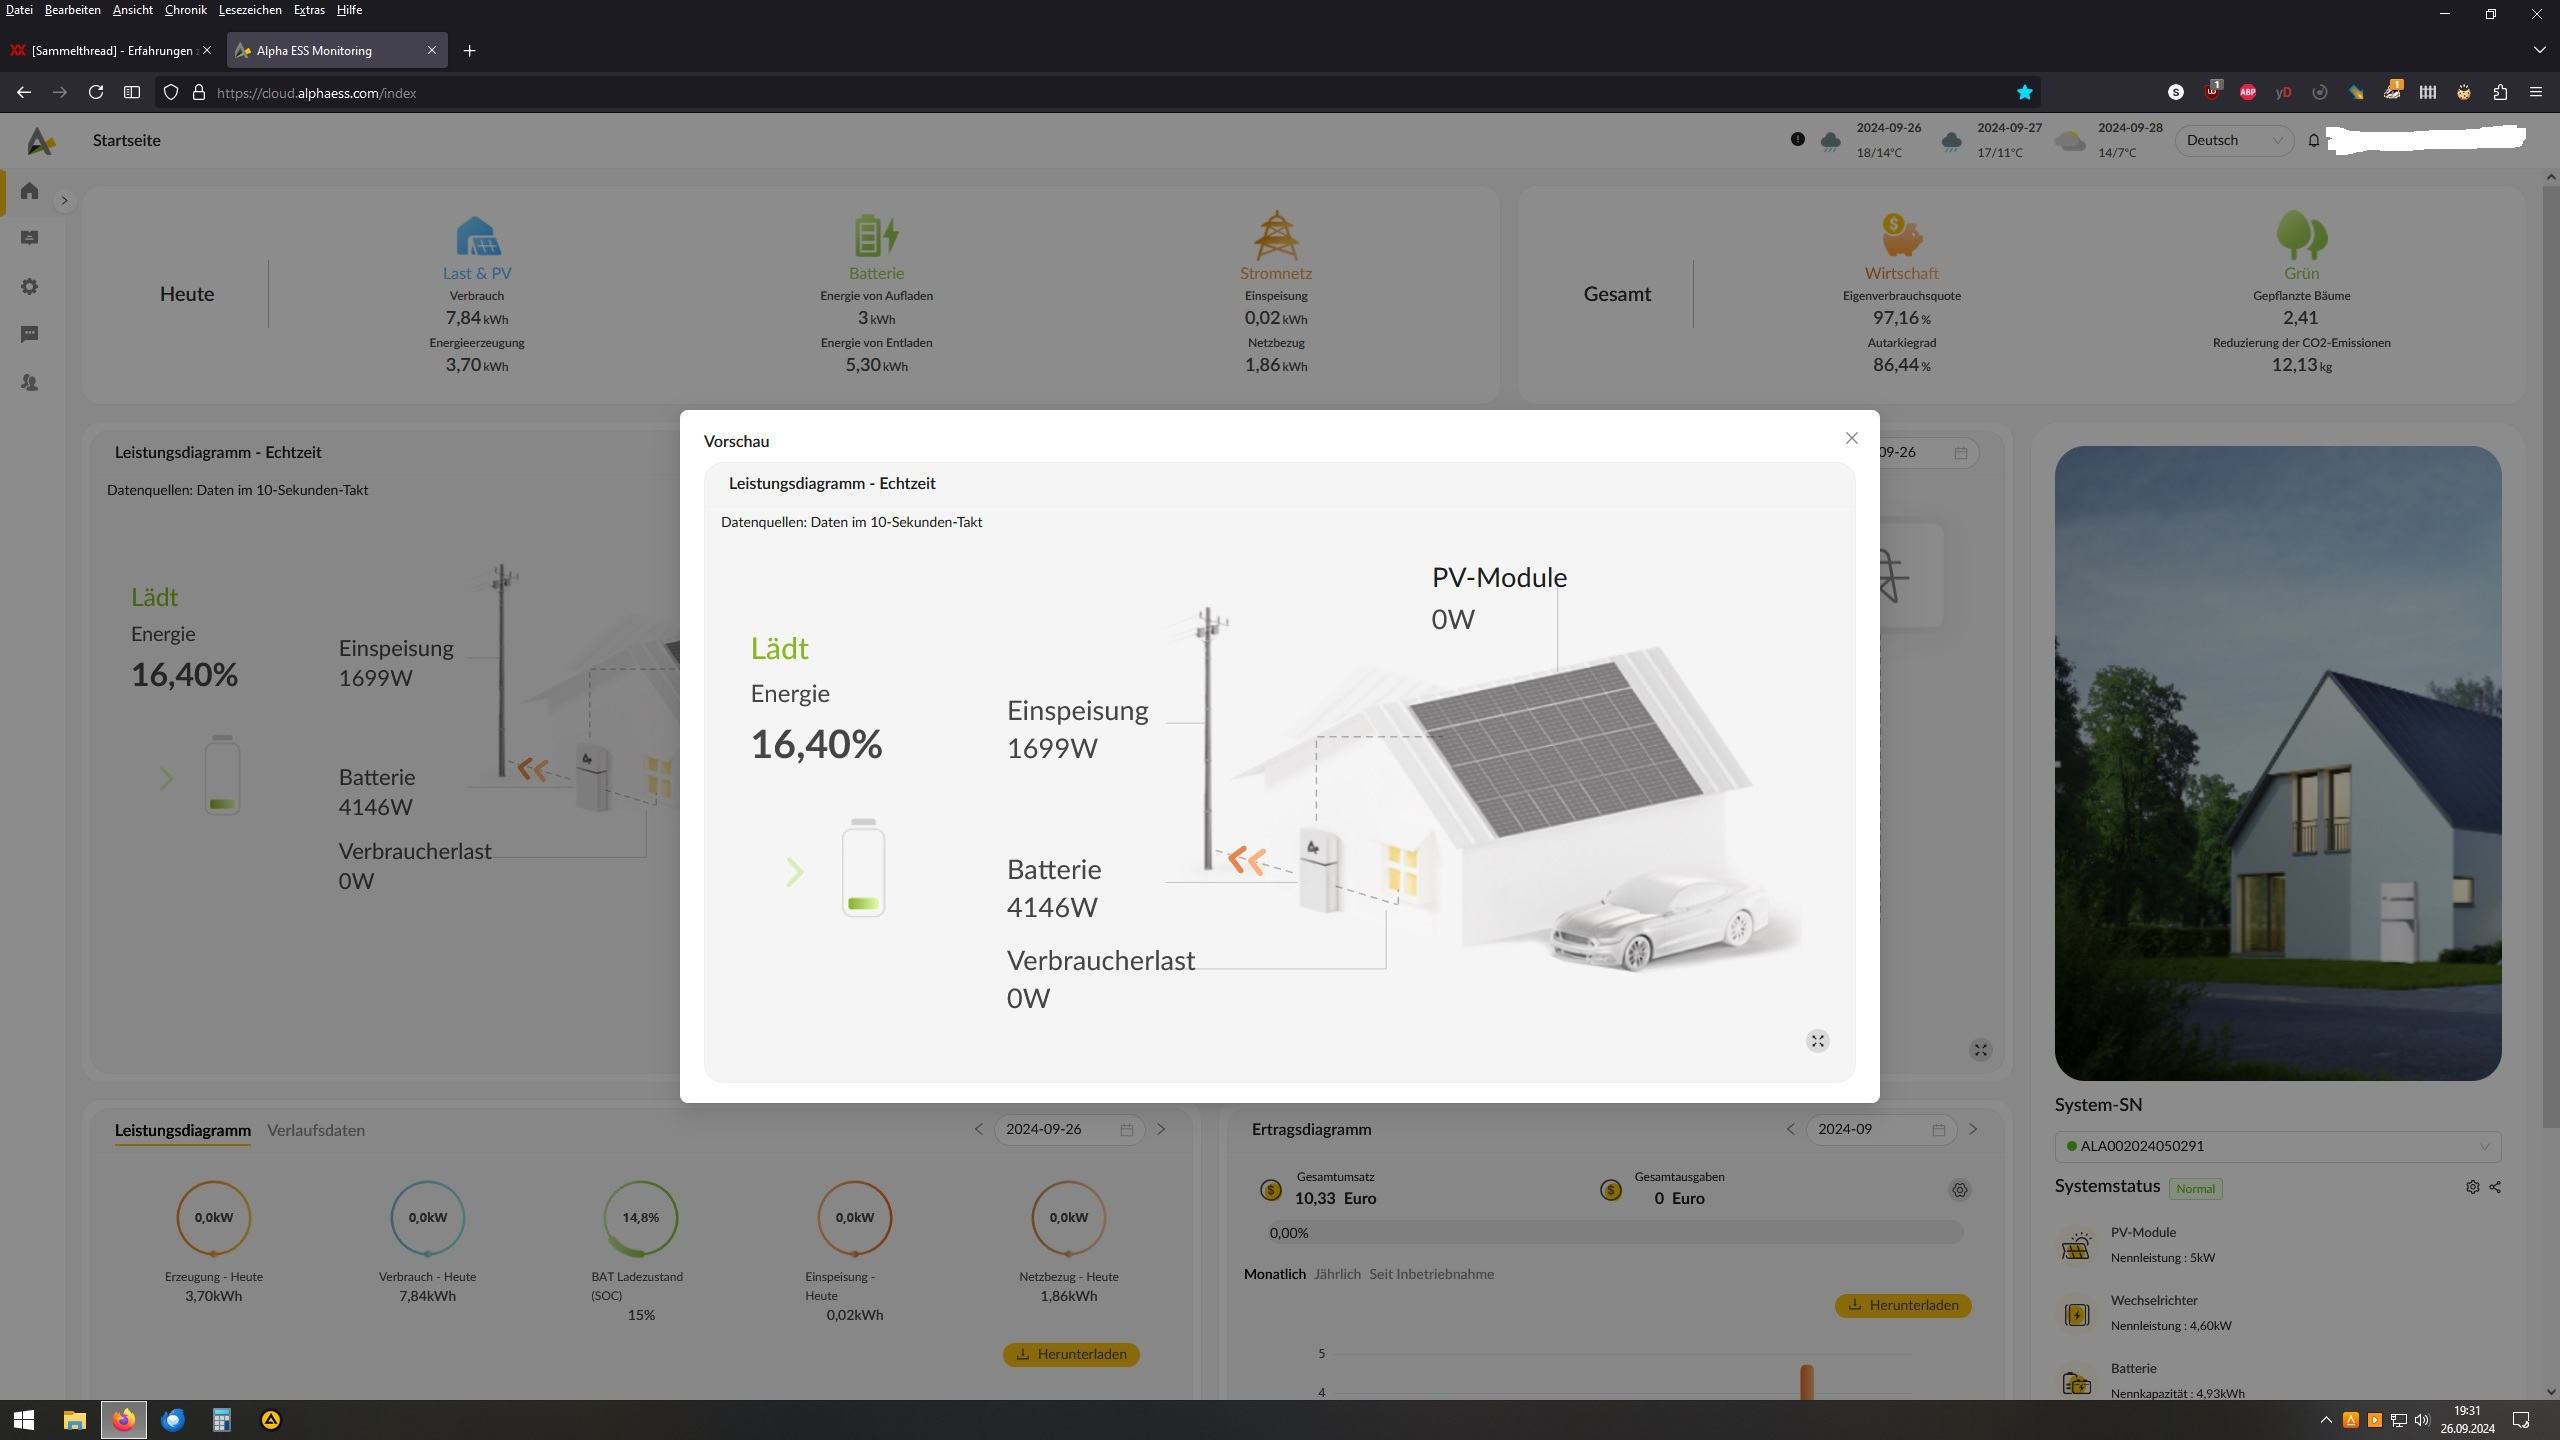
Task: Download Ertragsdiagramm data via Herunterladen
Action: point(1903,1305)
